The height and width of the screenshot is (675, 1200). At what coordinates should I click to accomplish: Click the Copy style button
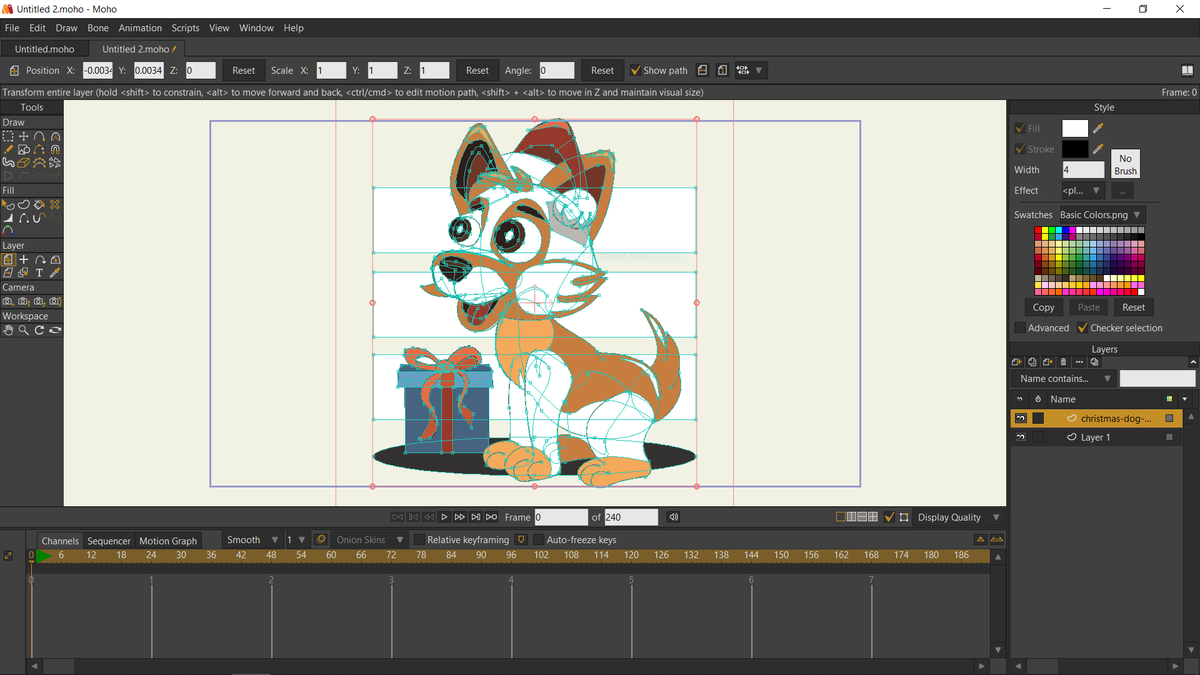[x=1043, y=307]
